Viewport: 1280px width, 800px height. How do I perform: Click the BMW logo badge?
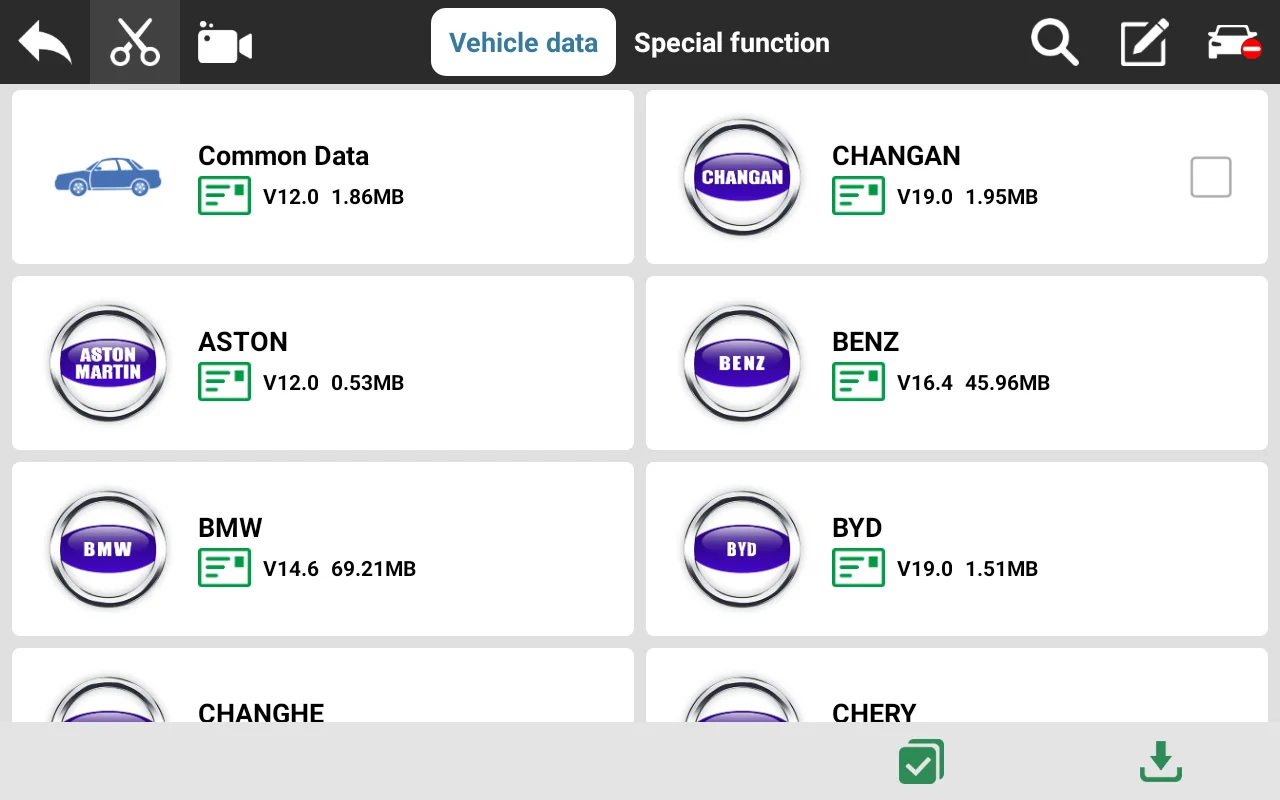[108, 549]
